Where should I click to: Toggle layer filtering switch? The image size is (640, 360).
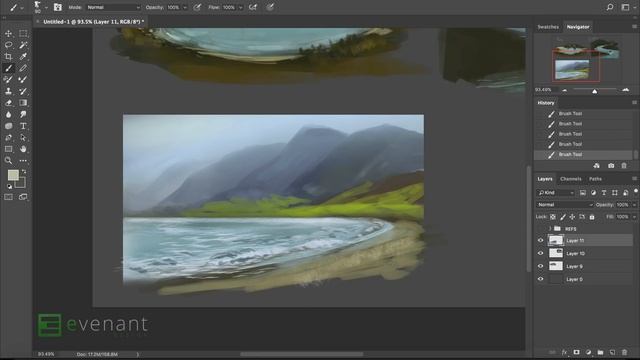point(636,191)
